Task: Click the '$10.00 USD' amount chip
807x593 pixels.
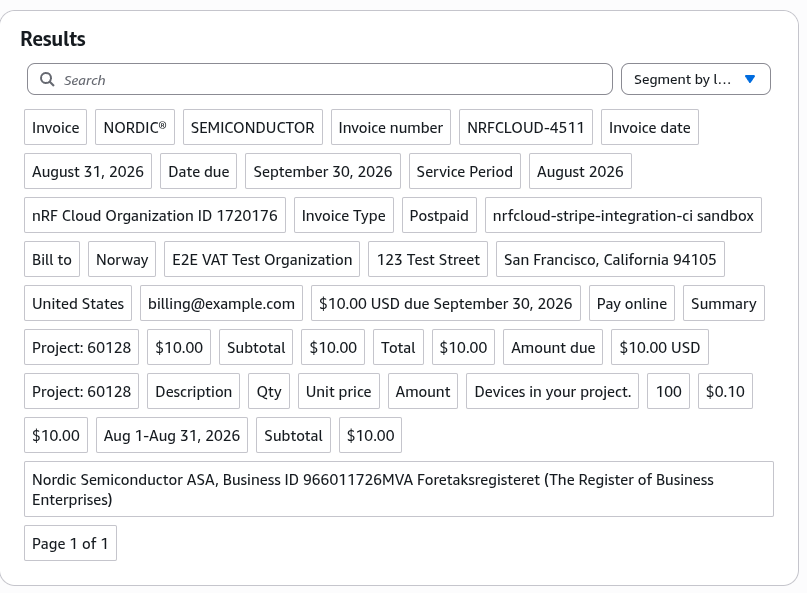Action: coord(660,347)
